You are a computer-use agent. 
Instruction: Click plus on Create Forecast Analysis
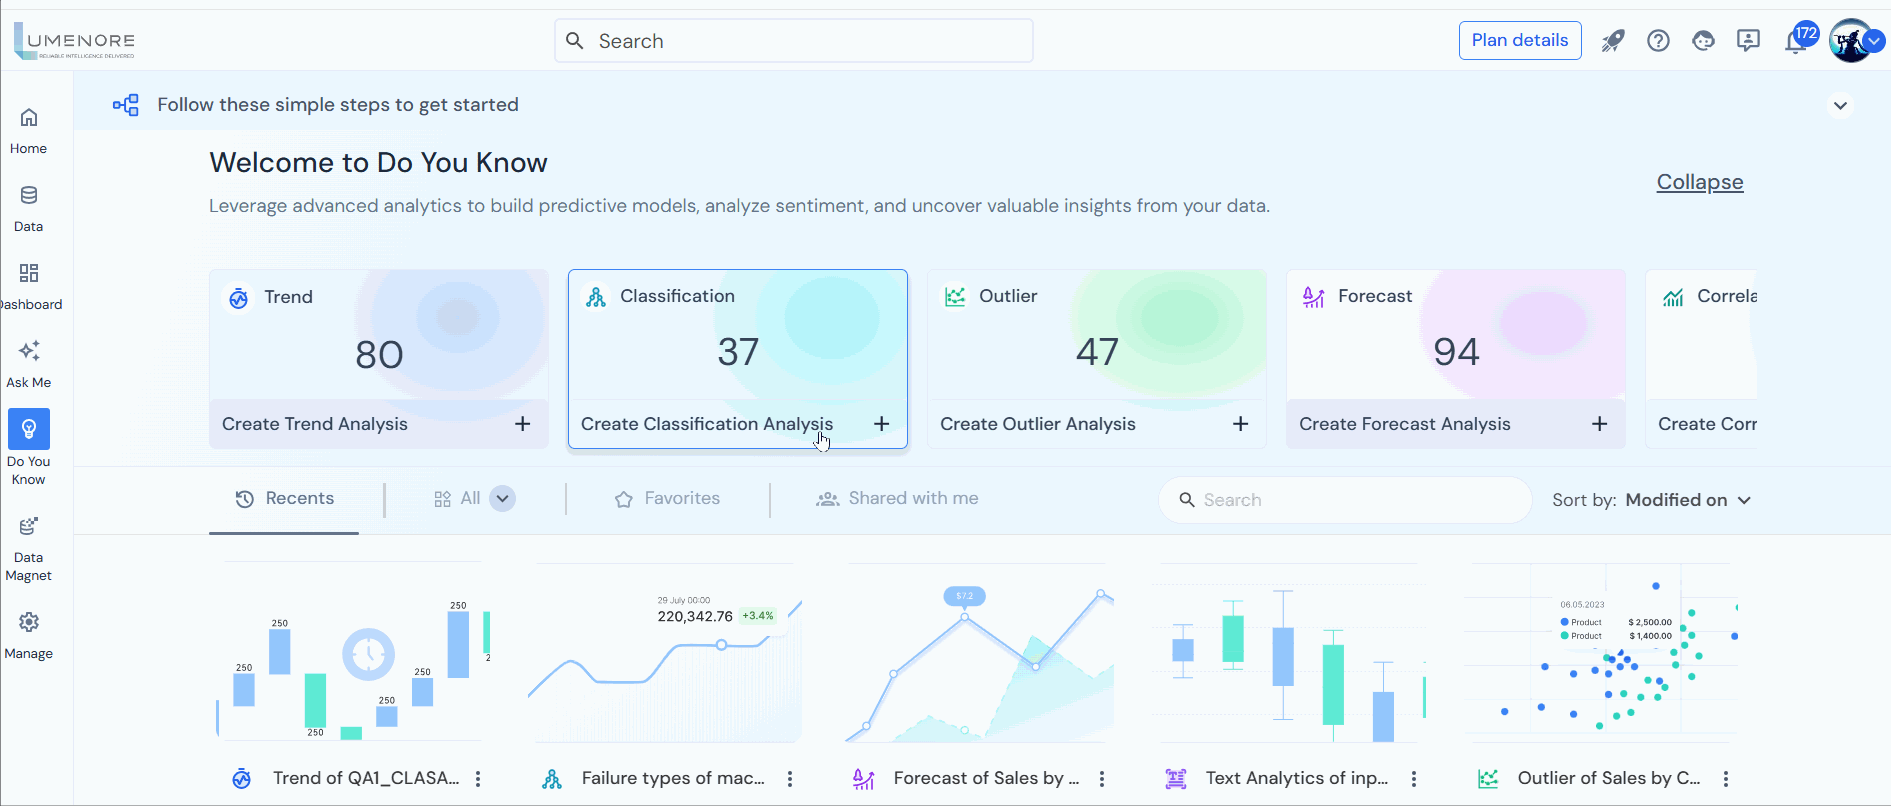pyautogui.click(x=1599, y=424)
